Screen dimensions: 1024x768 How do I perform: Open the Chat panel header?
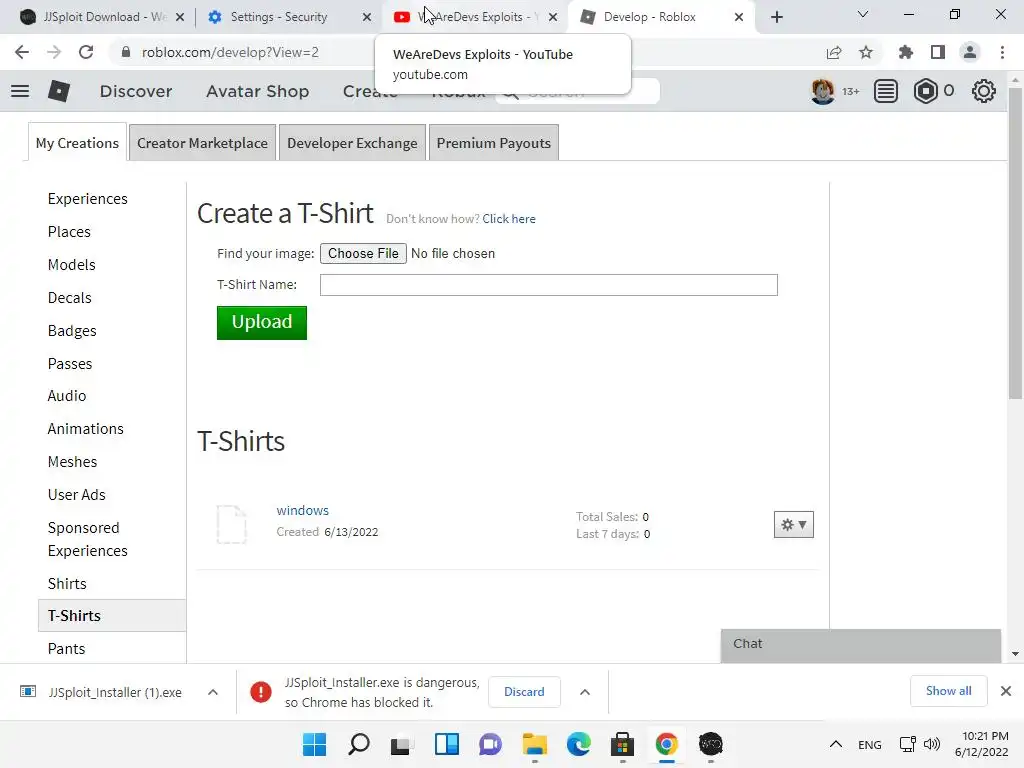861,645
